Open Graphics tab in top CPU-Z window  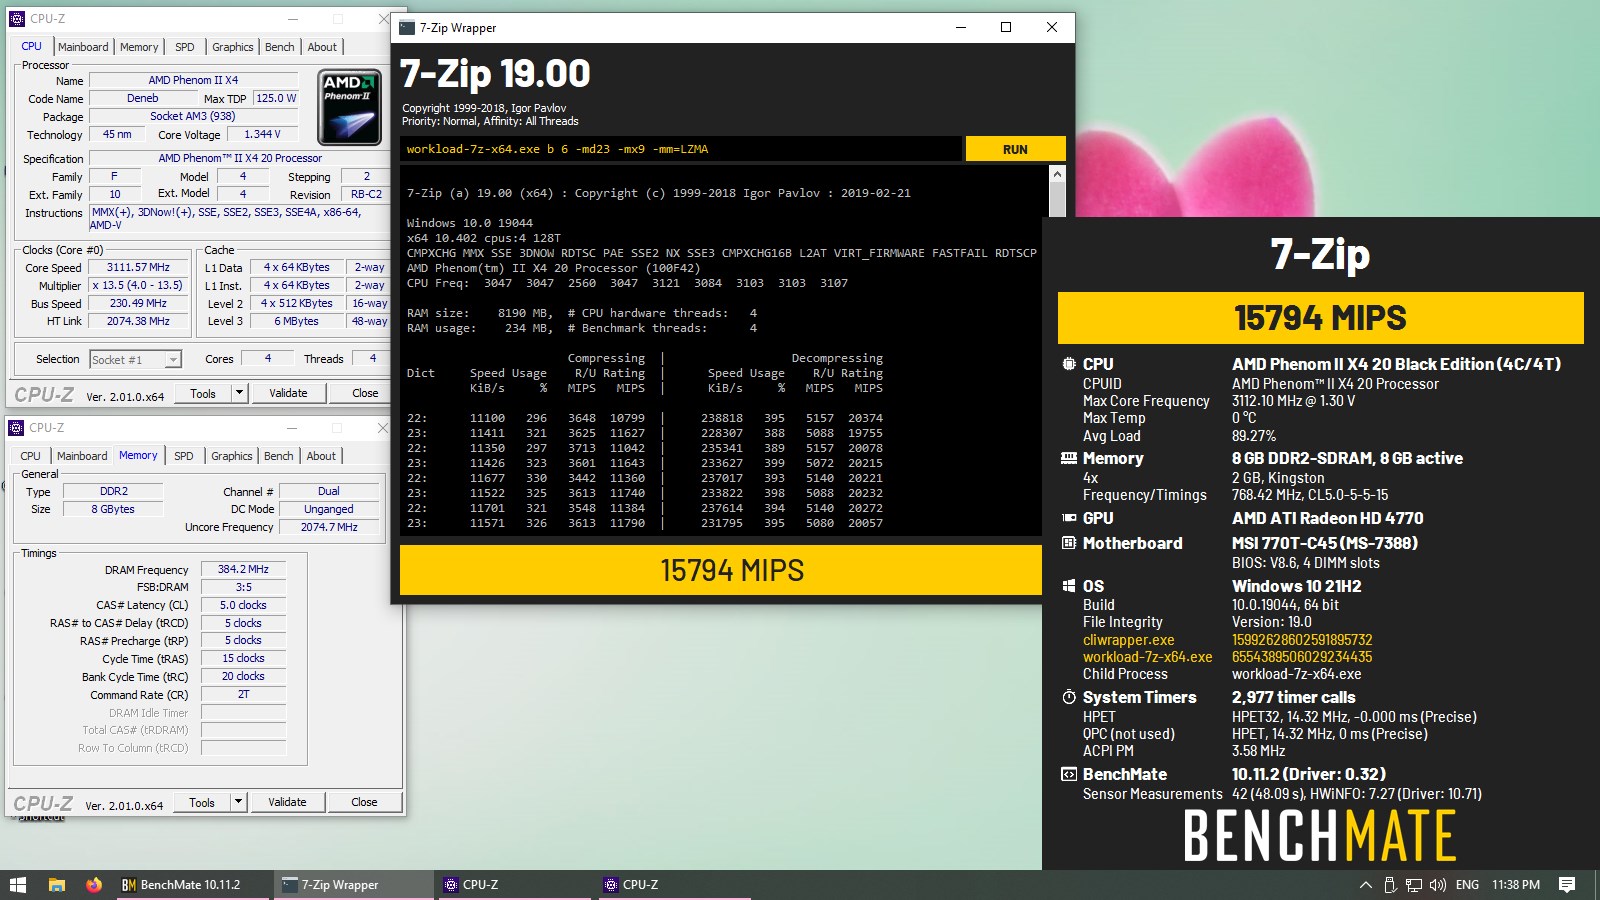(x=233, y=47)
